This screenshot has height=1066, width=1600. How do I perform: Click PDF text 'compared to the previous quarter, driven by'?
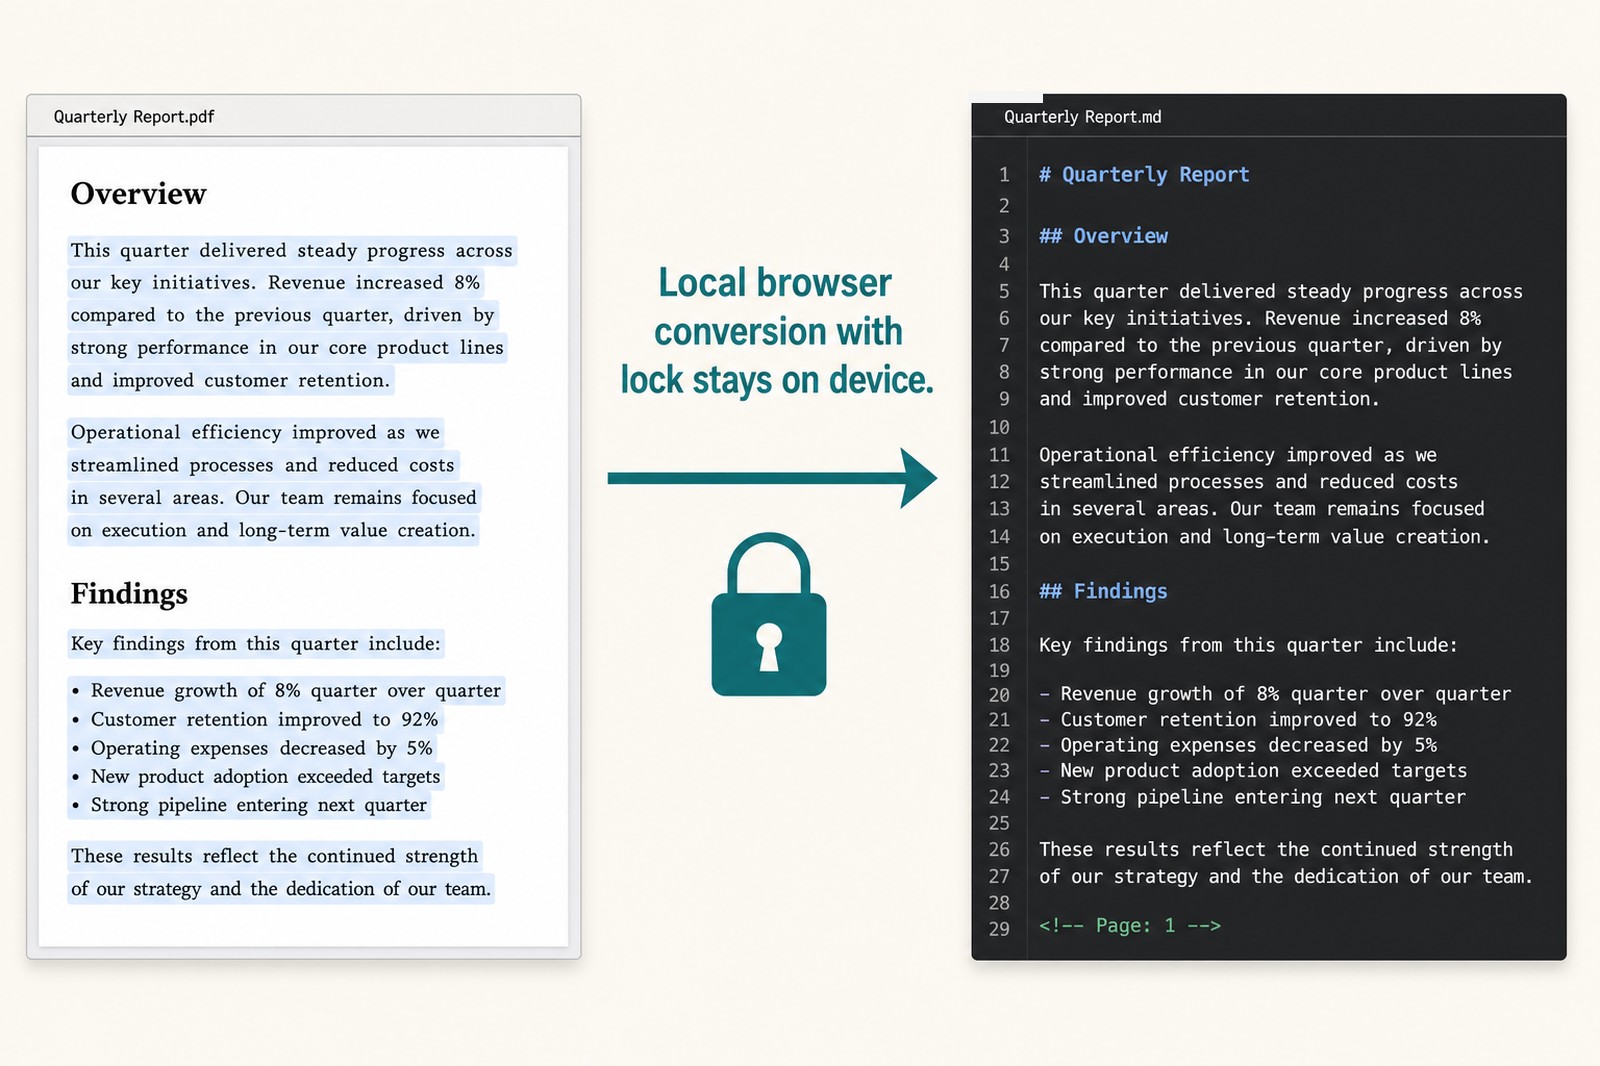pos(282,315)
